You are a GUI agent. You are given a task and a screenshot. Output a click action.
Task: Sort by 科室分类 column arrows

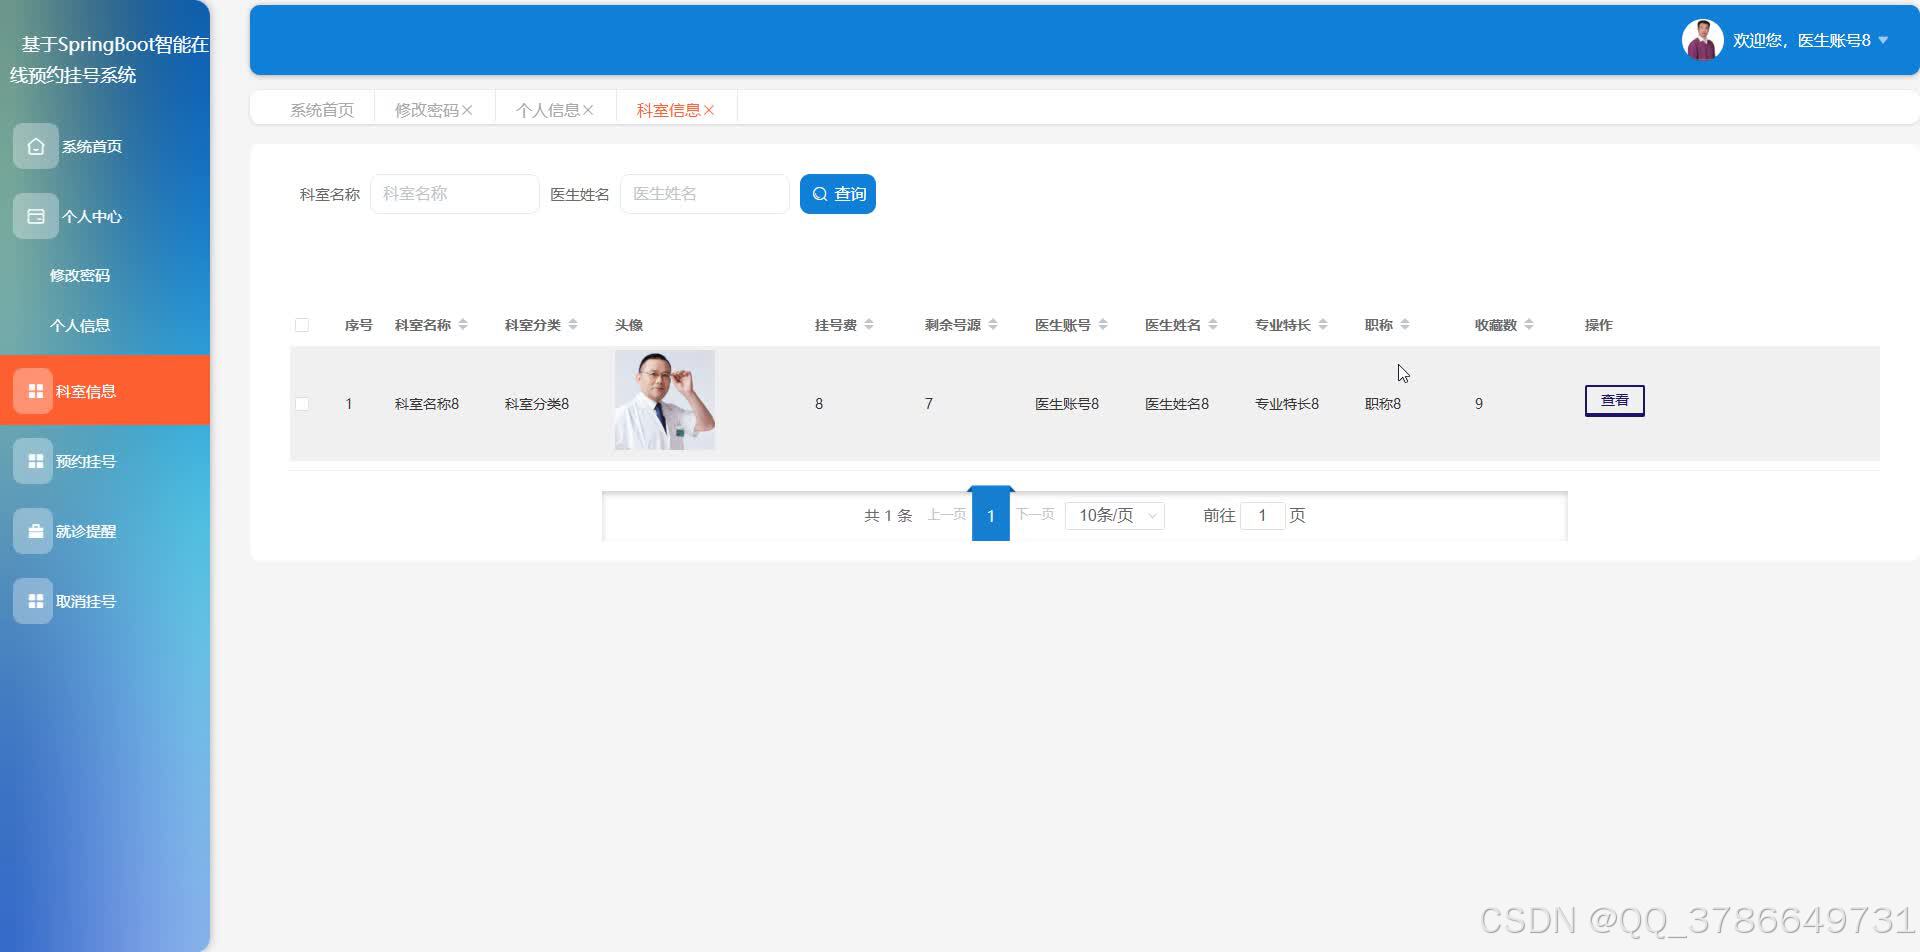(573, 325)
